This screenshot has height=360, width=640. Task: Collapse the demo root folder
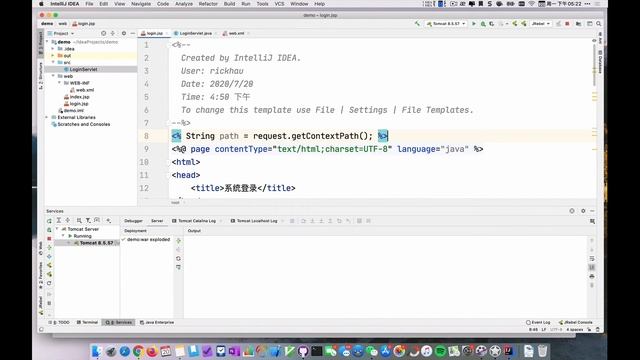point(47,42)
